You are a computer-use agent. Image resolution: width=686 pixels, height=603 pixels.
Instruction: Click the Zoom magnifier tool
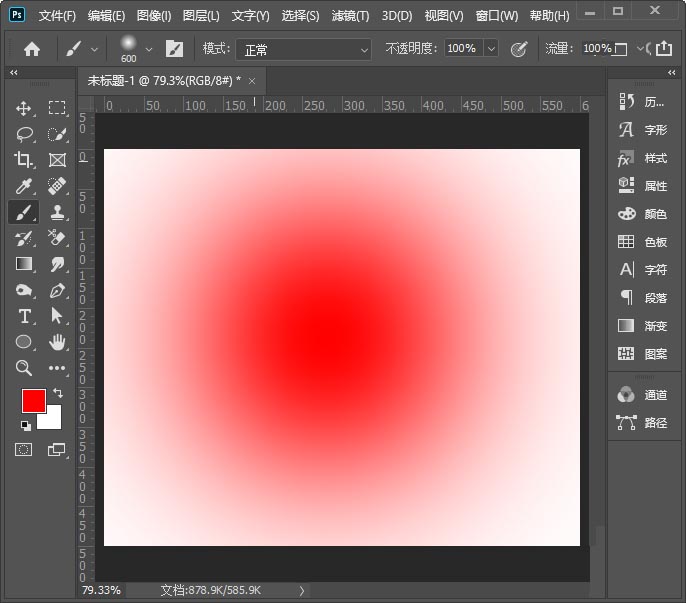pyautogui.click(x=24, y=368)
